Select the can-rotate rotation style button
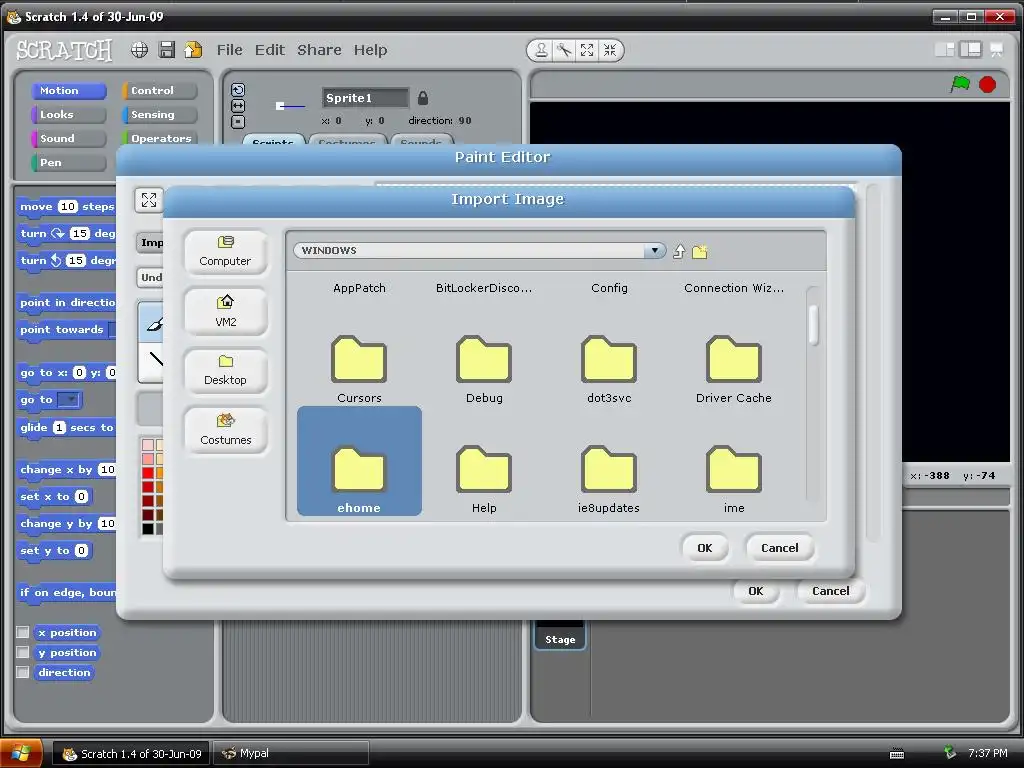 238,90
